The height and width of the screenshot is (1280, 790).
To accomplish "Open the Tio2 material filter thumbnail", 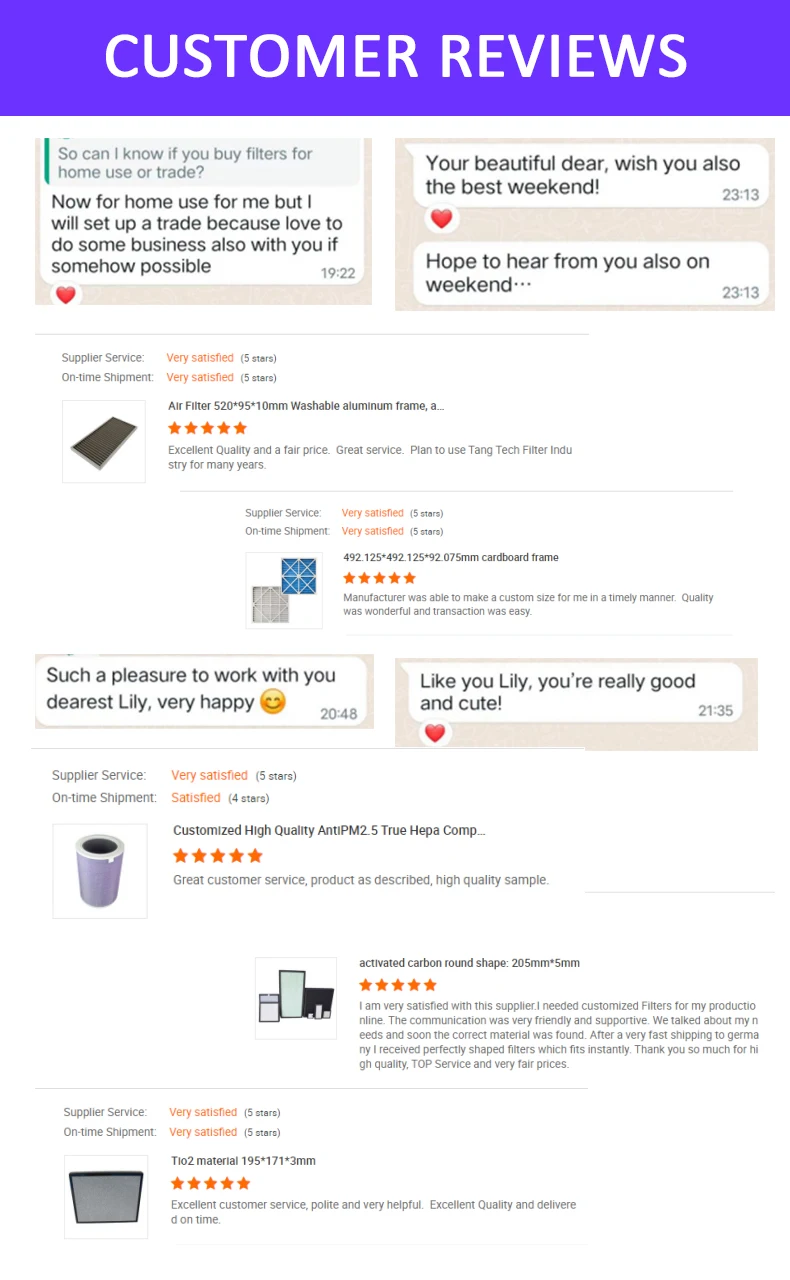I will [106, 1197].
